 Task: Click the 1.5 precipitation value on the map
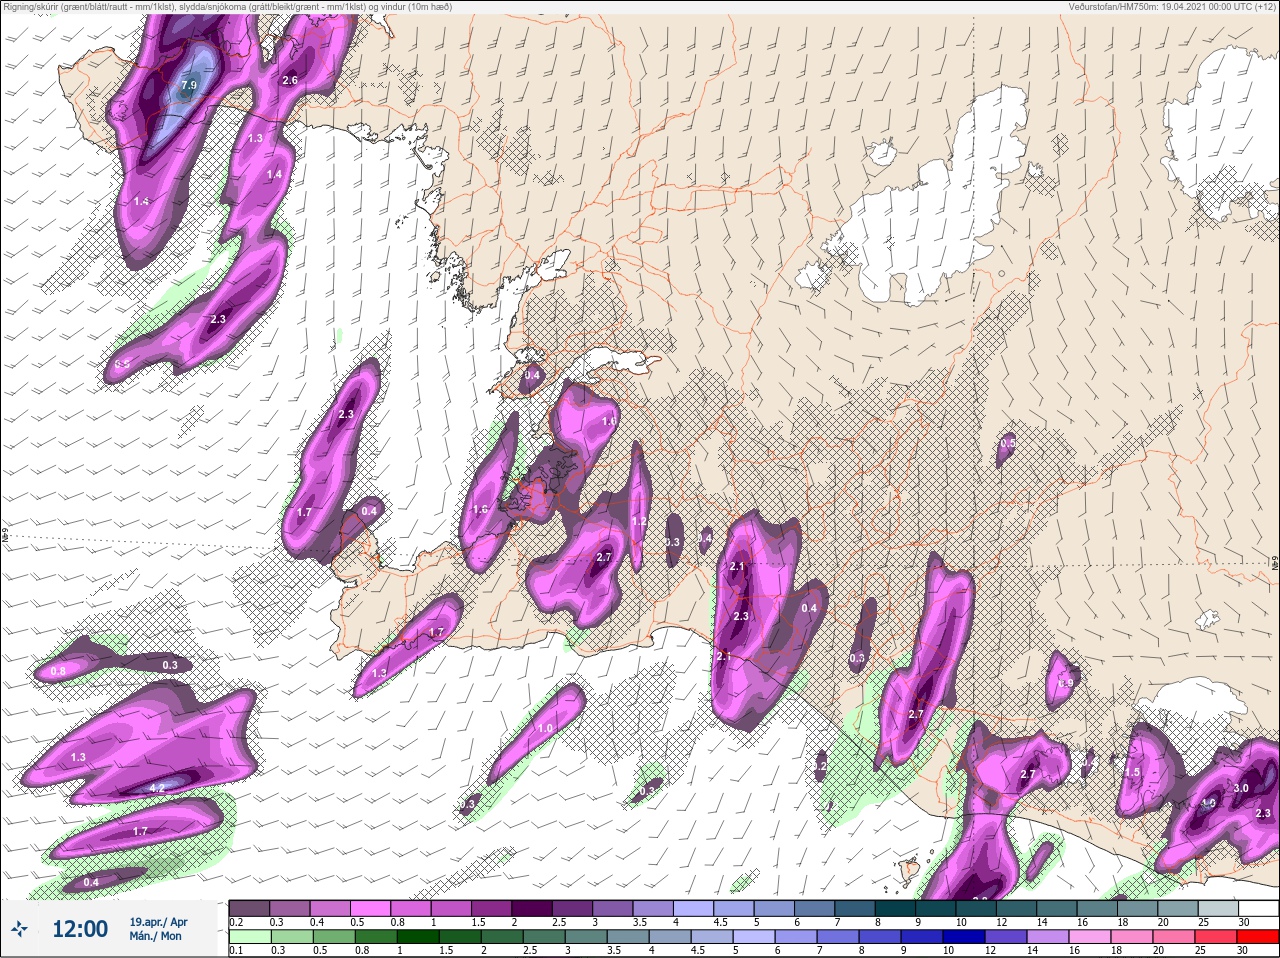point(1133,772)
